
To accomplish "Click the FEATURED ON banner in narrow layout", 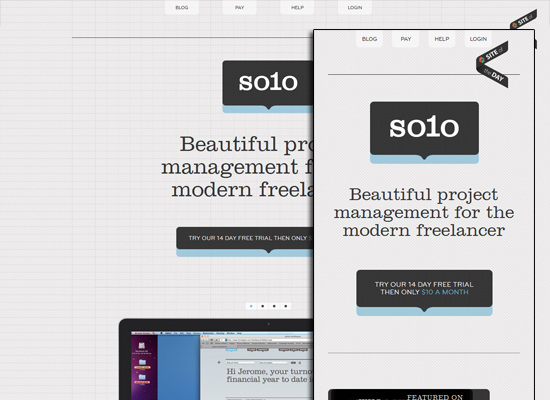I will tap(409, 394).
